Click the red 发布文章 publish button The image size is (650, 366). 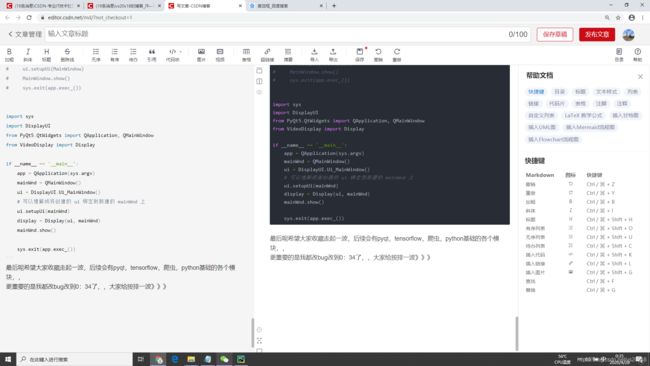(597, 34)
